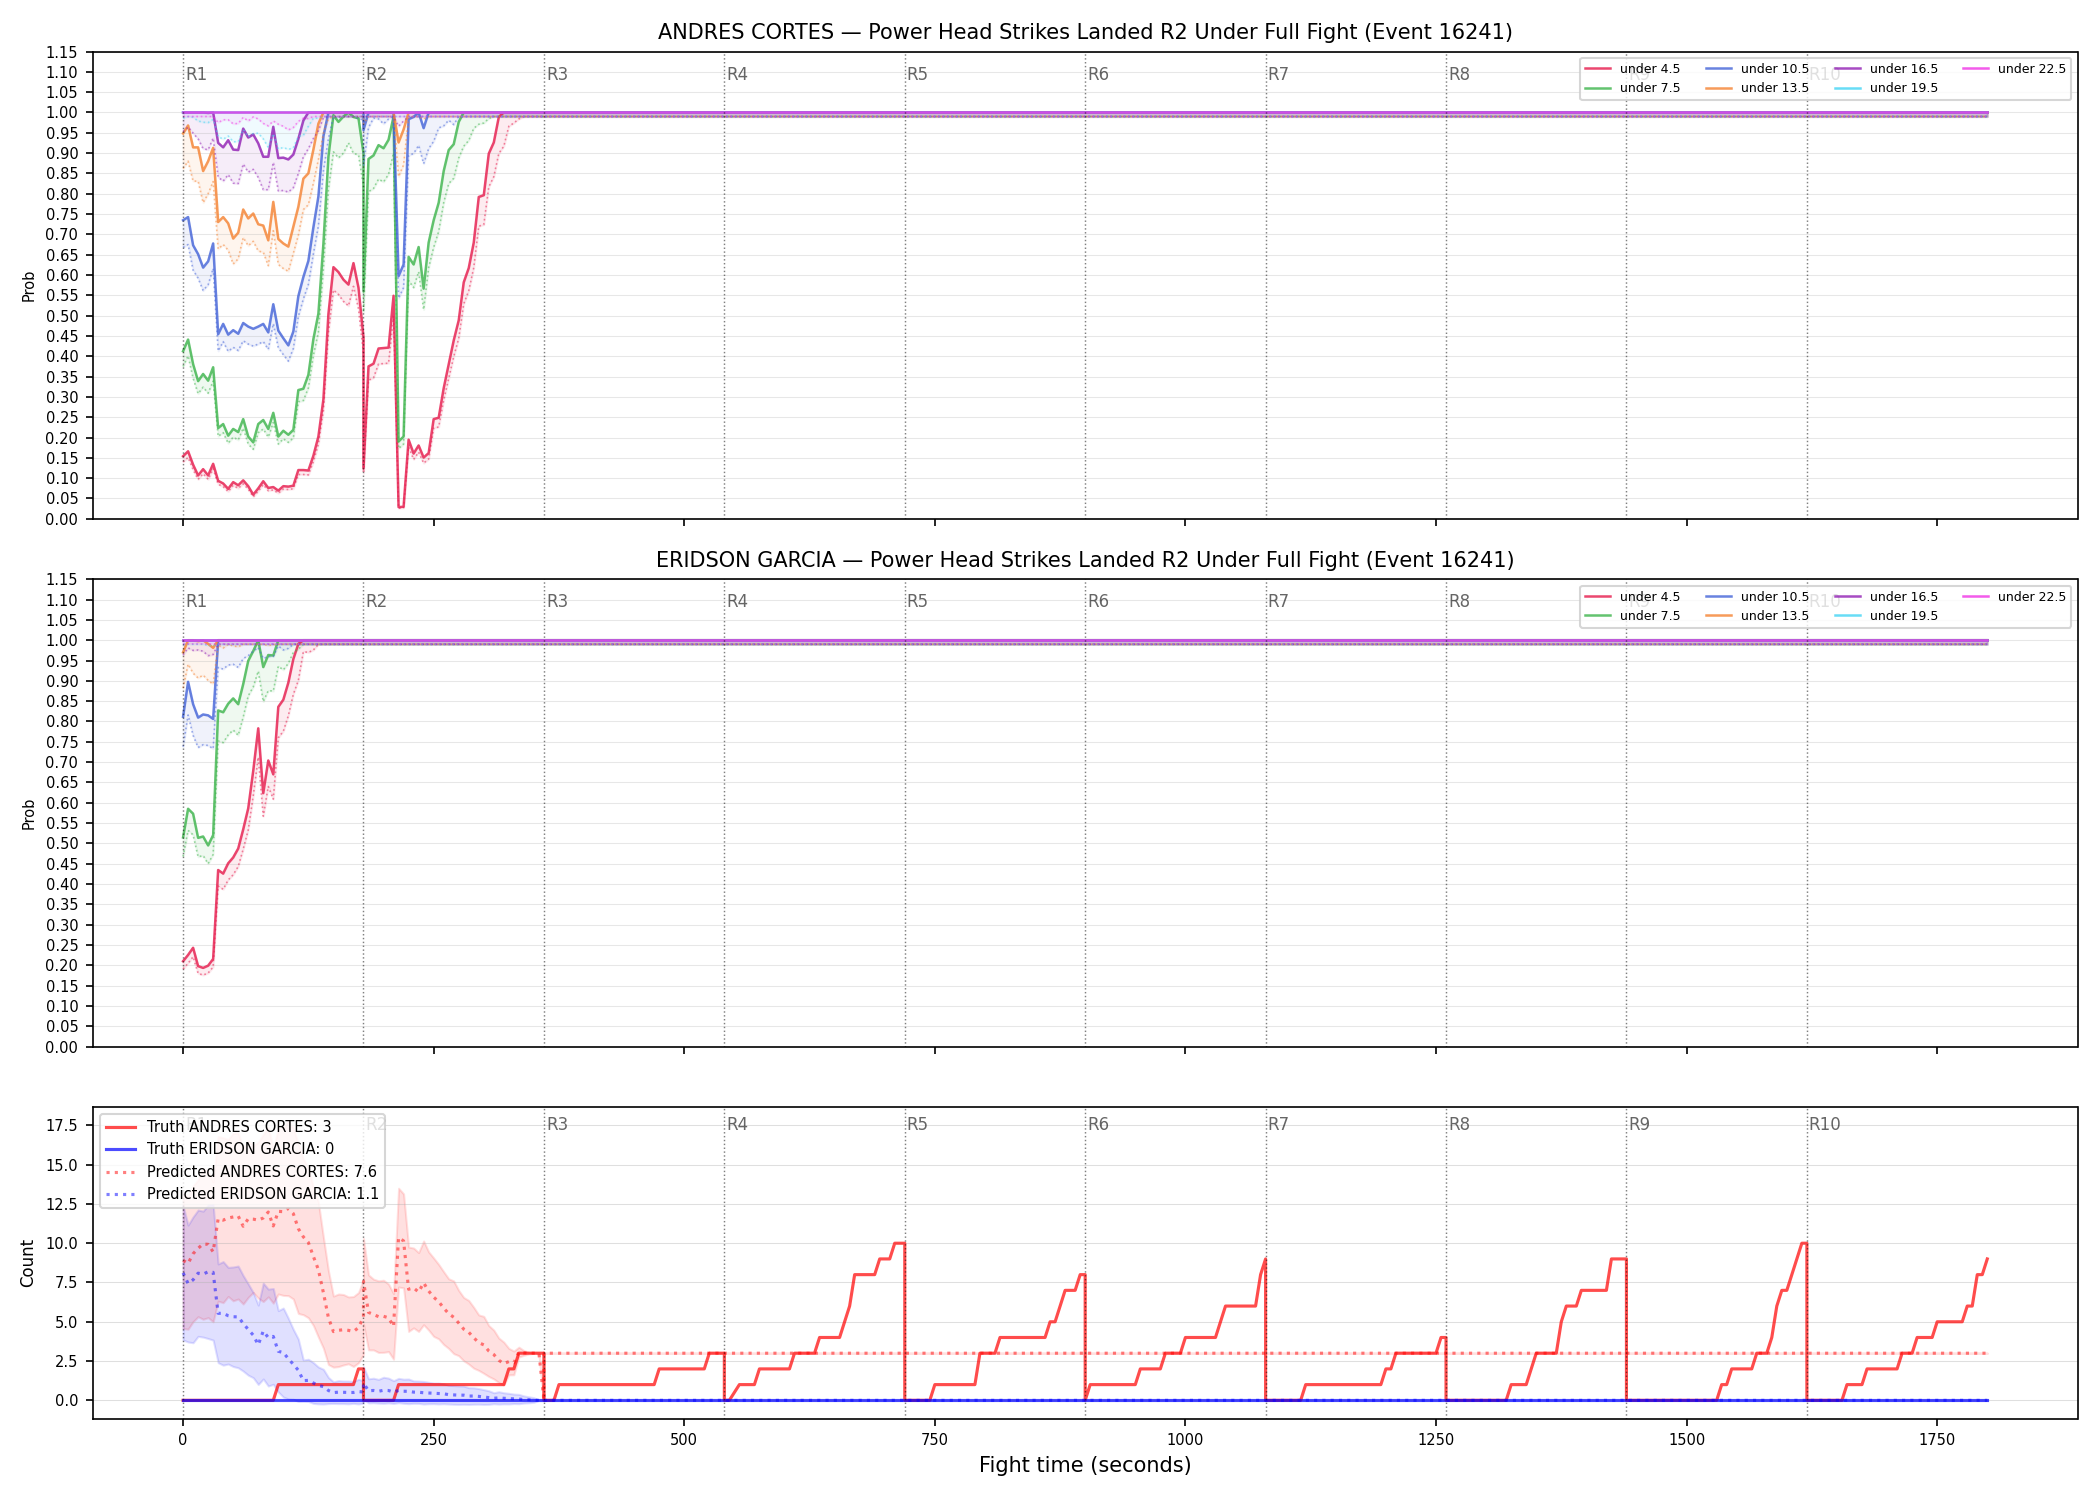The height and width of the screenshot is (1500, 2100).
Task: Select 'under 4.5' legend entry in top chart
Action: click(x=1633, y=69)
